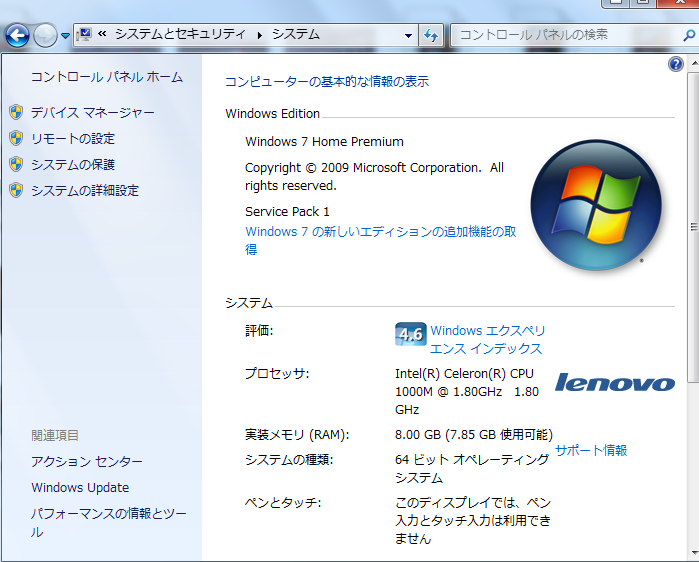Open help via the blue question mark
The width and height of the screenshot is (699, 562).
tap(676, 65)
